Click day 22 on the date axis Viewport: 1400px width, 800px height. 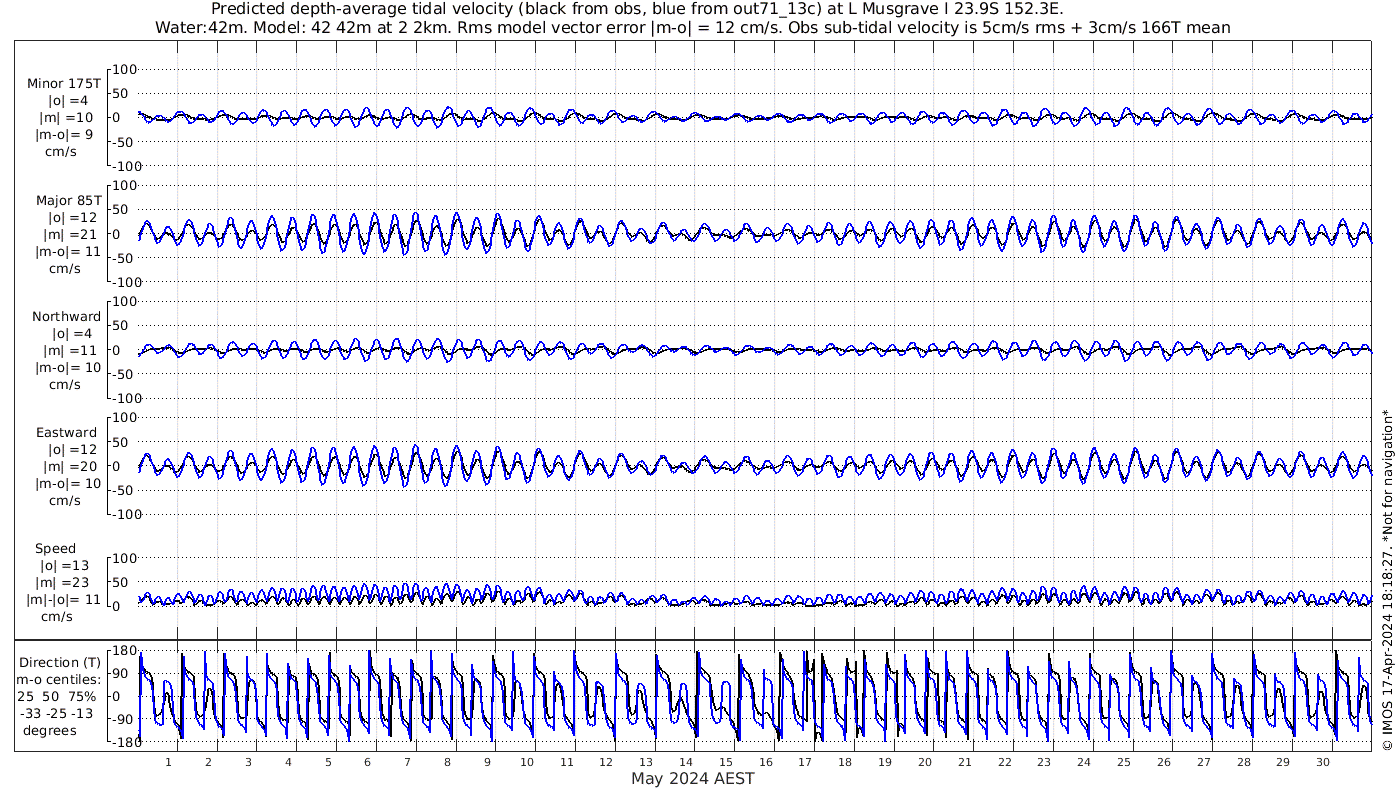coord(1004,762)
